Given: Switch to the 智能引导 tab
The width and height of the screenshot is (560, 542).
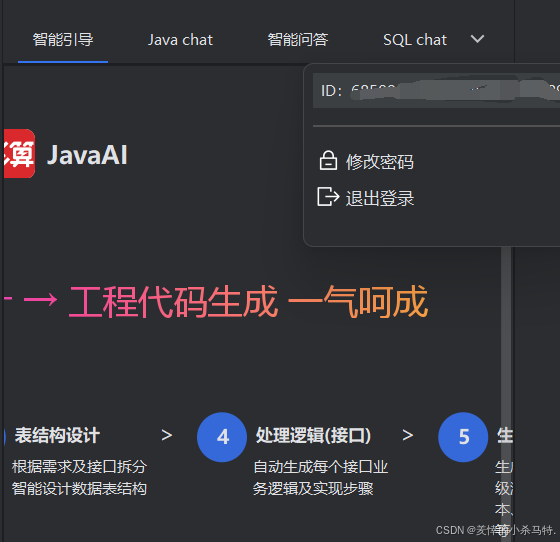Looking at the screenshot, I should click(63, 40).
